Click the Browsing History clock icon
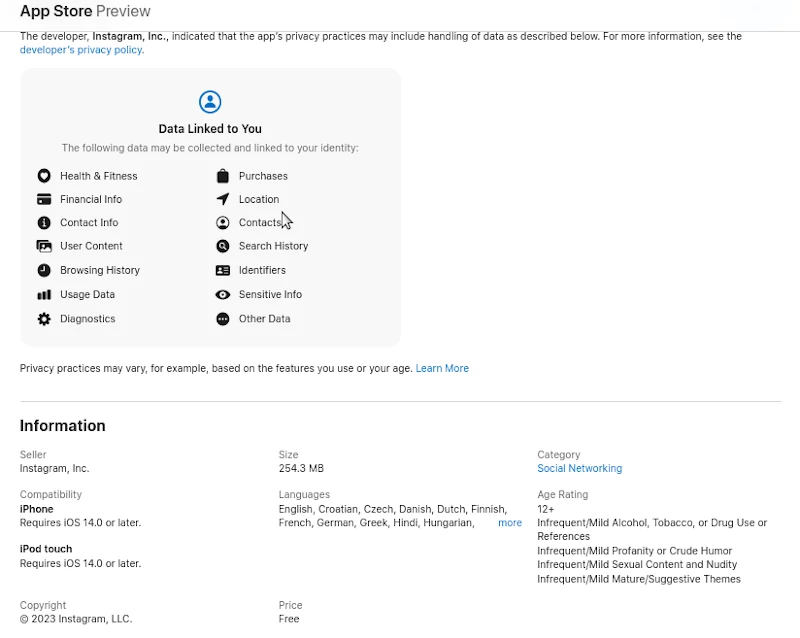The height and width of the screenshot is (638, 800). click(x=44, y=270)
